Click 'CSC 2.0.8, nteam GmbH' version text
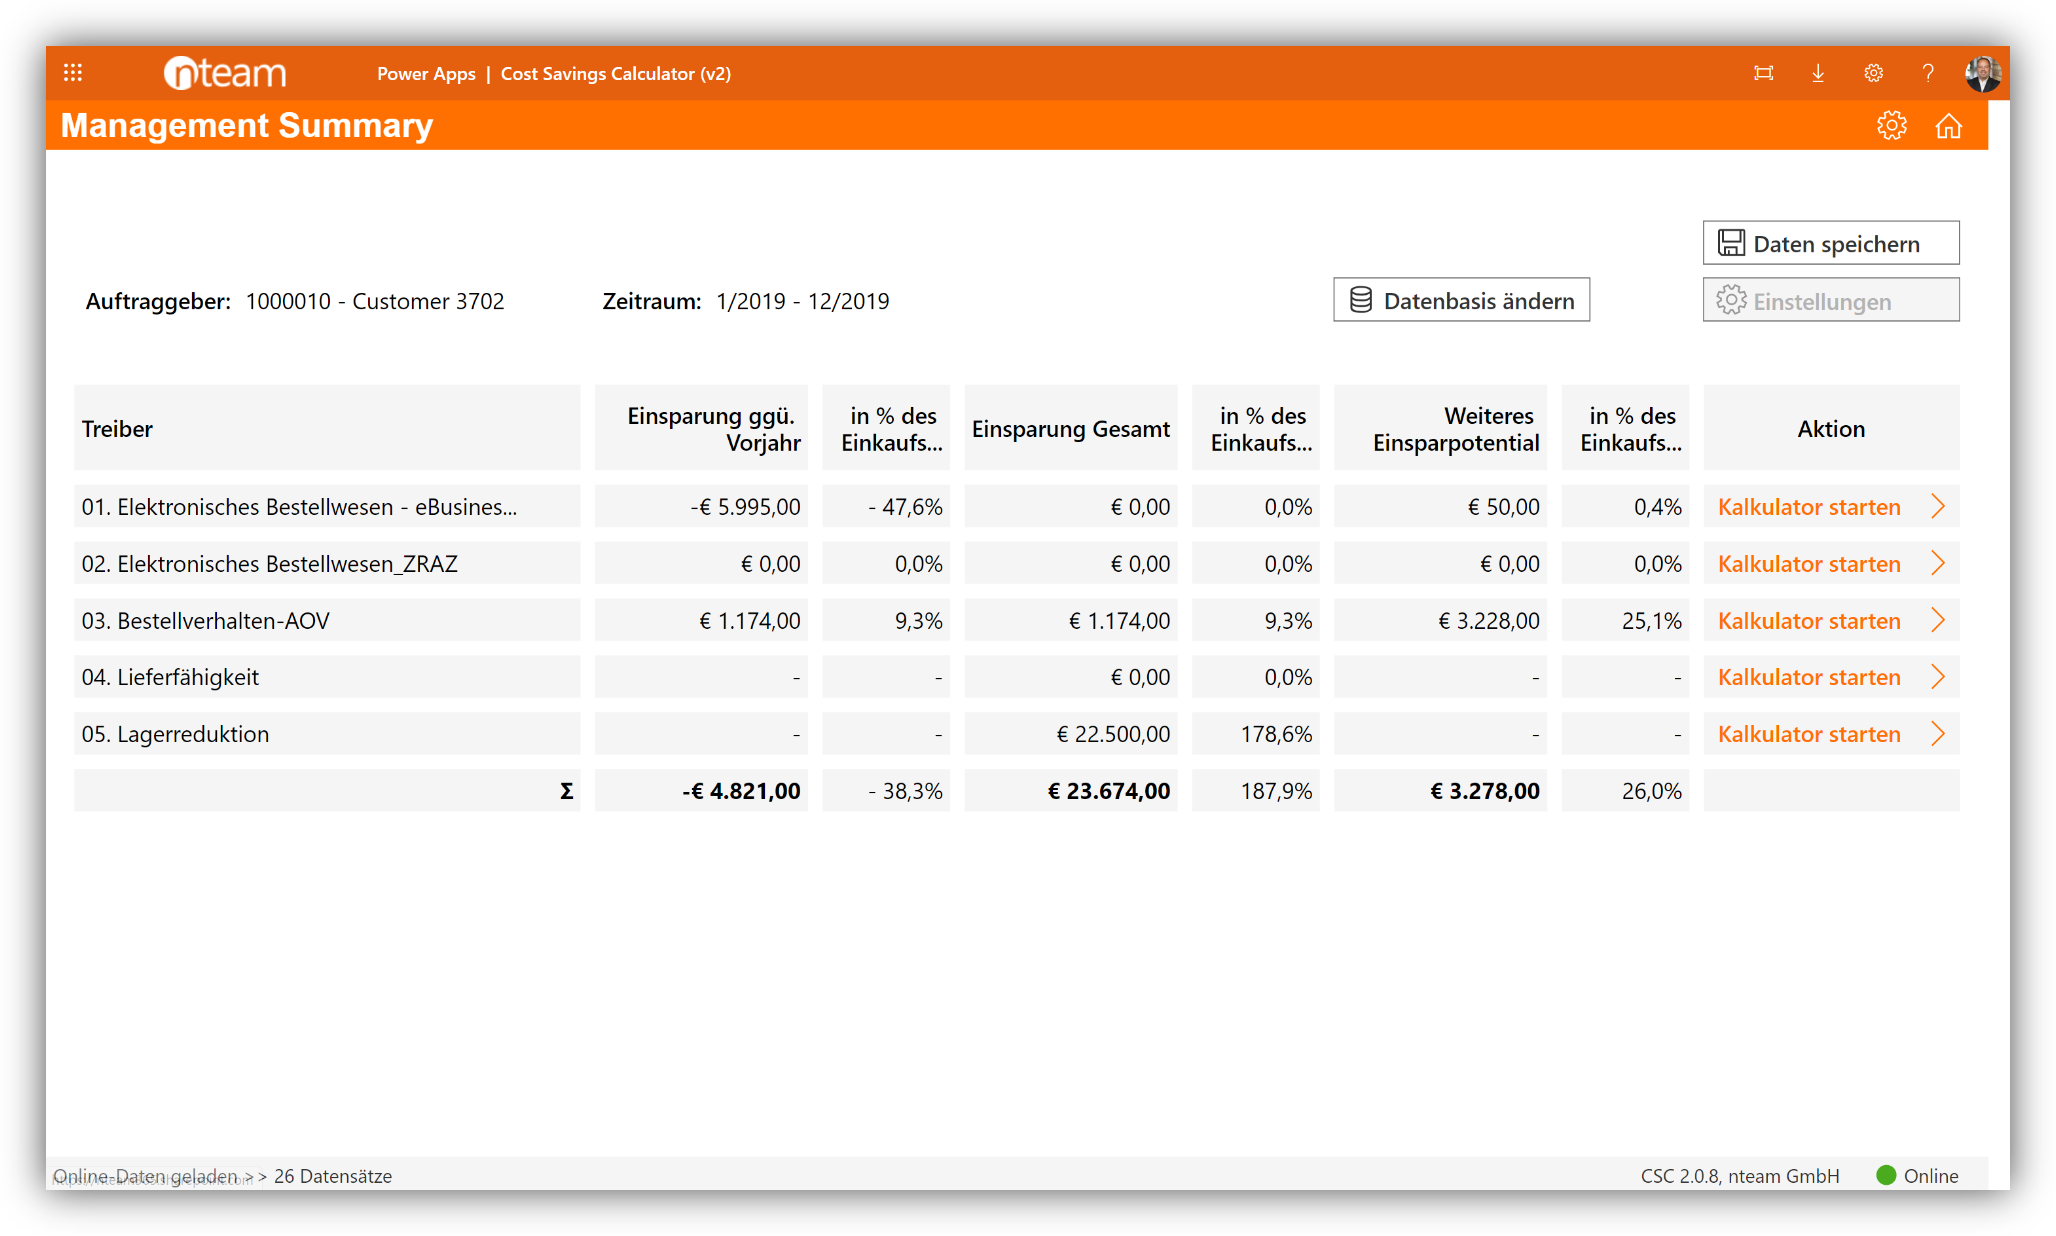The width and height of the screenshot is (2056, 1236). click(1740, 1176)
